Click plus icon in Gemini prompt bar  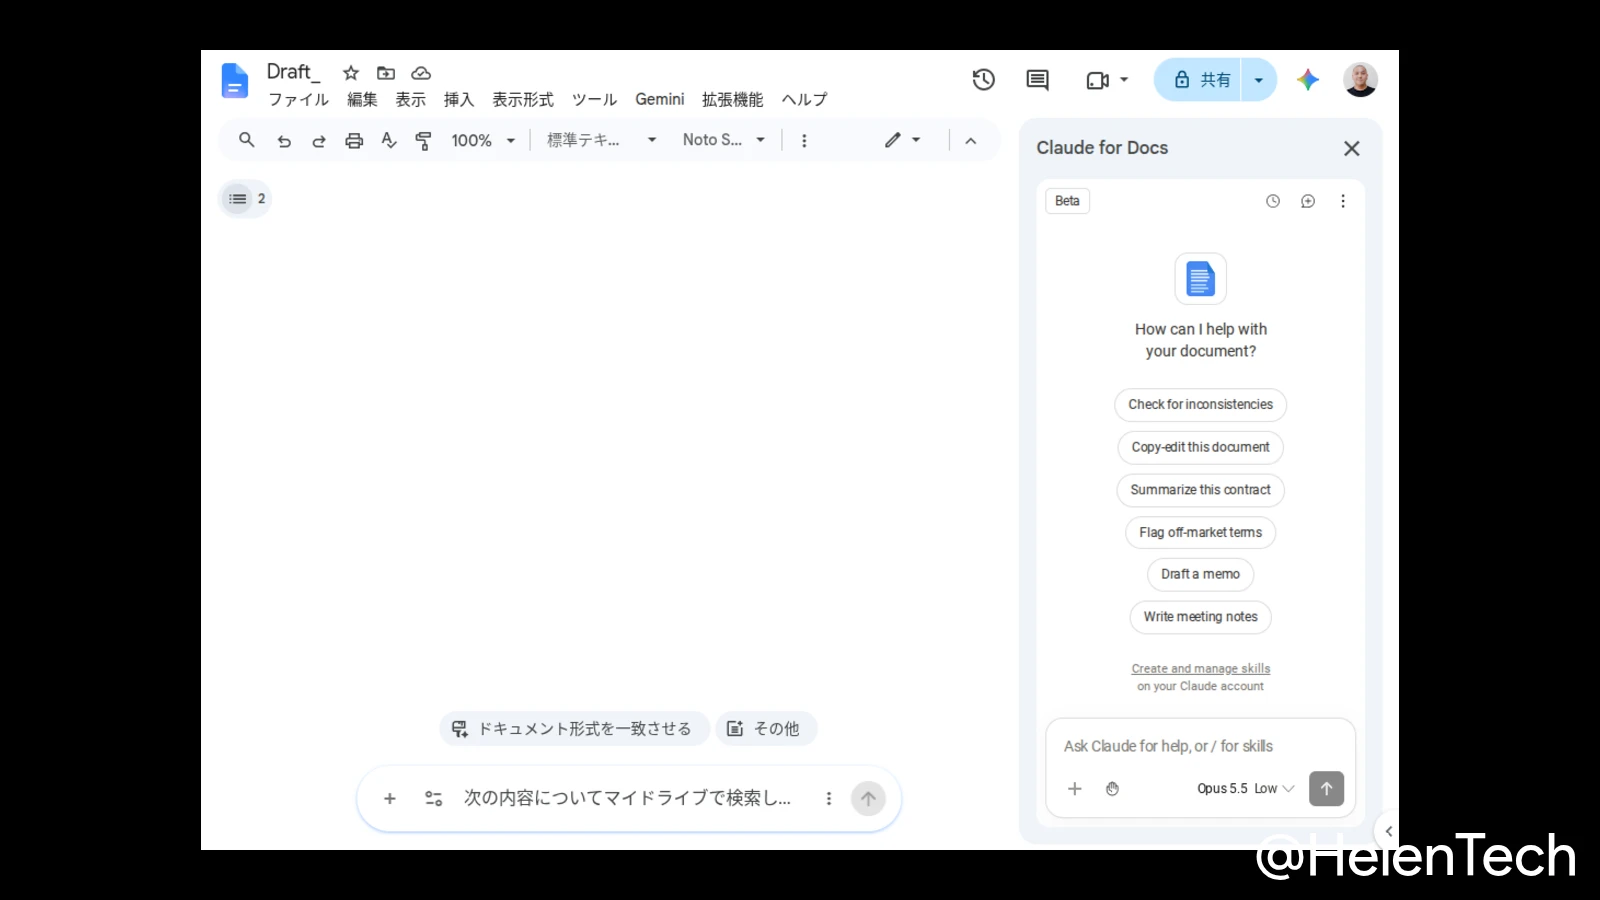tap(390, 799)
